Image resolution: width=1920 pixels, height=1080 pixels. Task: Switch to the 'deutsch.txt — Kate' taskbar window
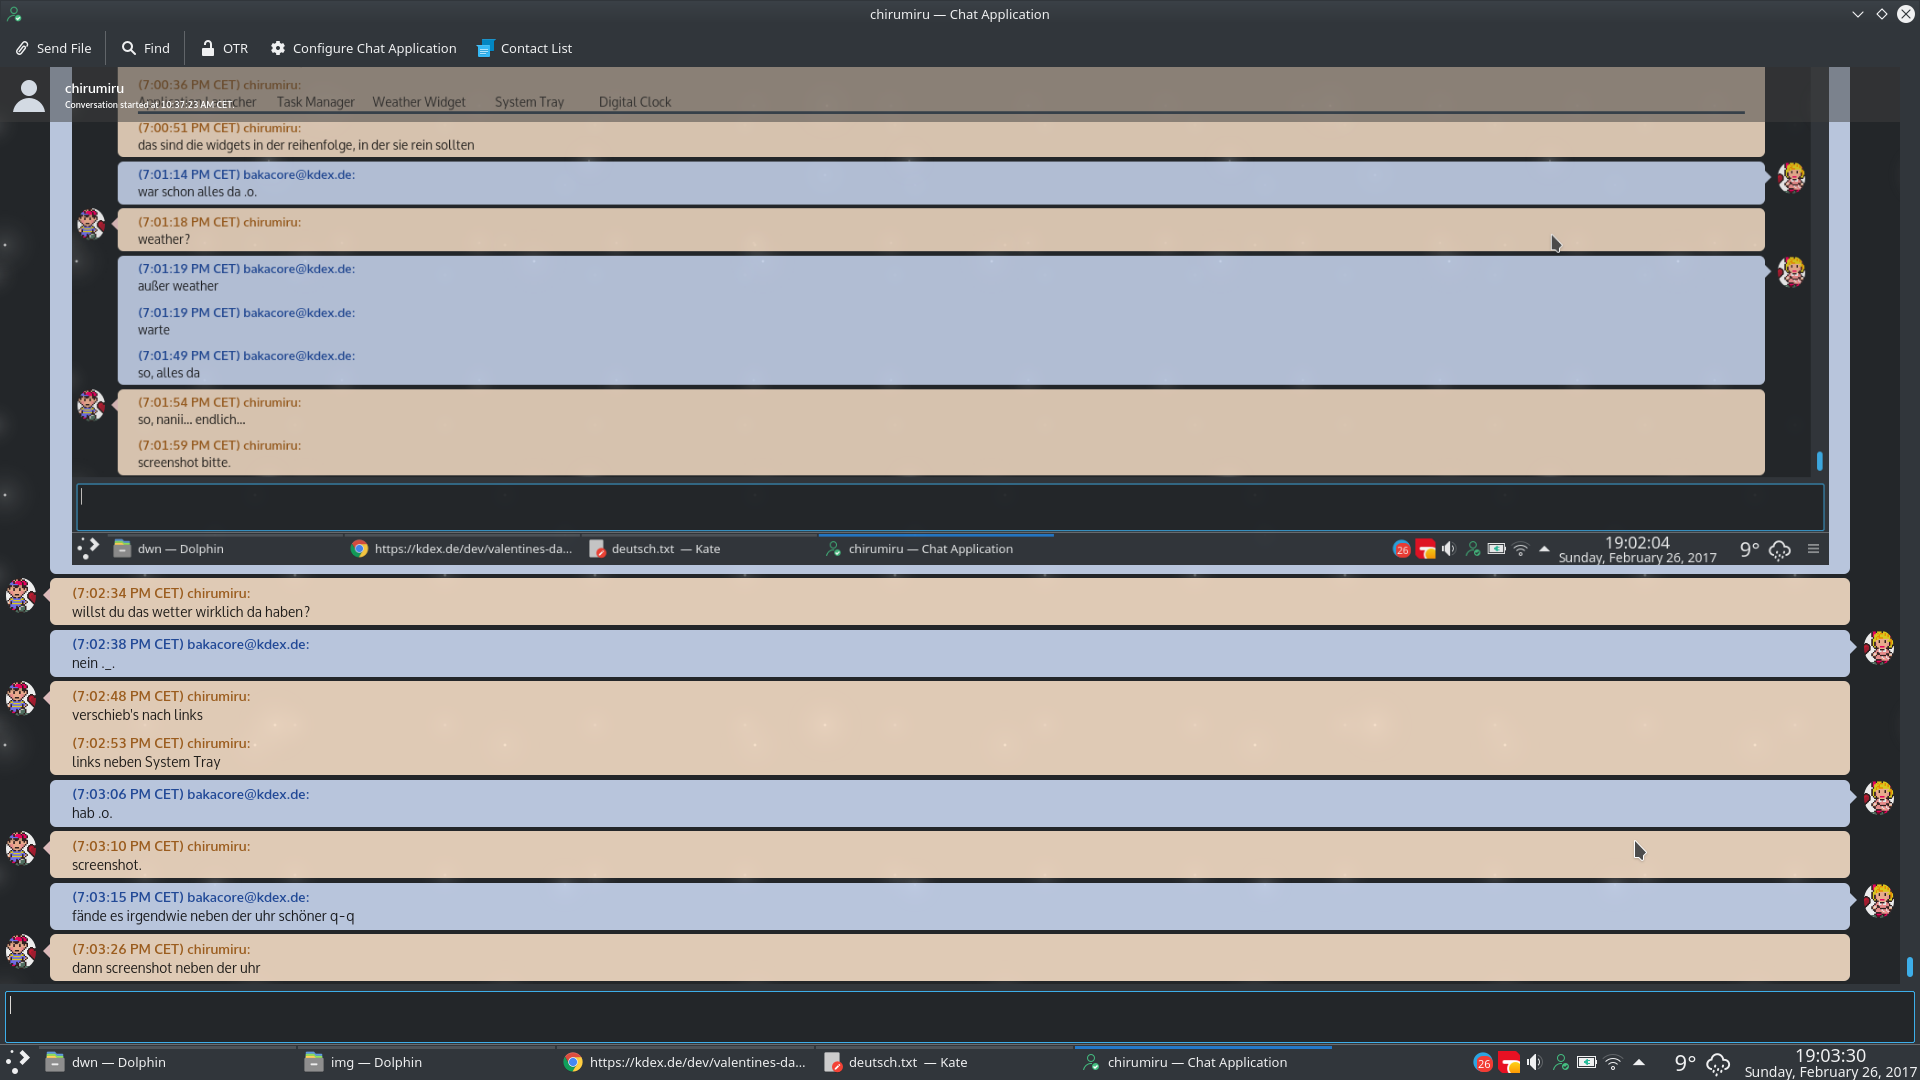pos(945,1062)
